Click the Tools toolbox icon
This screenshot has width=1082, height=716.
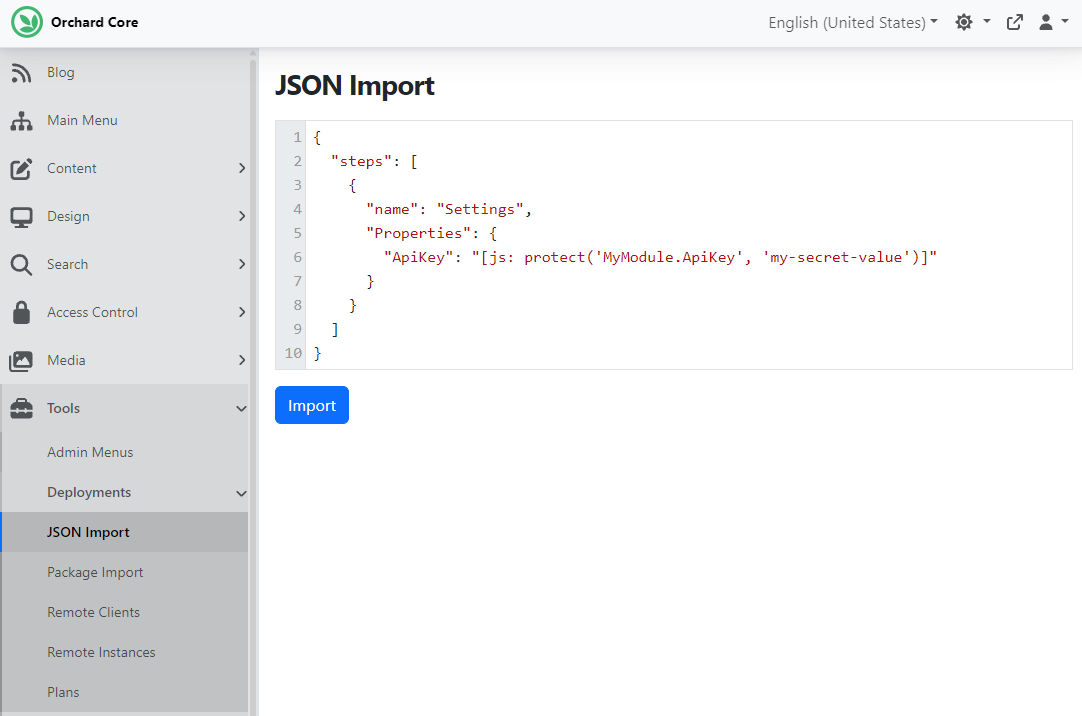click(21, 408)
